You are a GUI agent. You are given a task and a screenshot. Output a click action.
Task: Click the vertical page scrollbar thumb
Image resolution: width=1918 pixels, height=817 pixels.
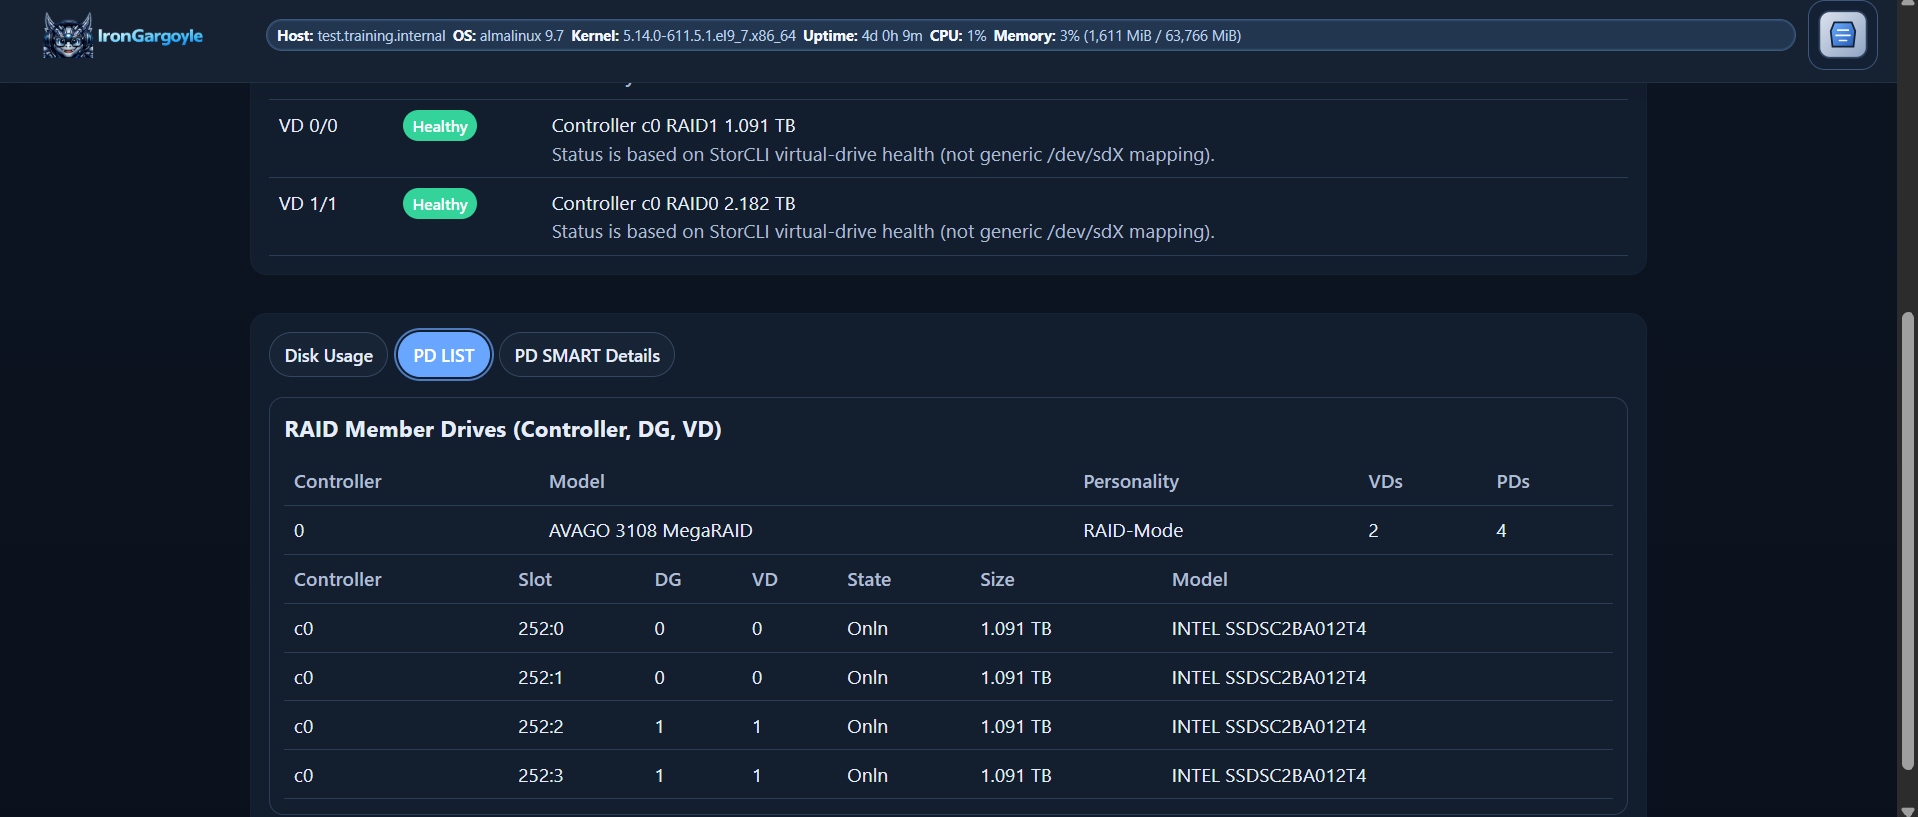1908,540
